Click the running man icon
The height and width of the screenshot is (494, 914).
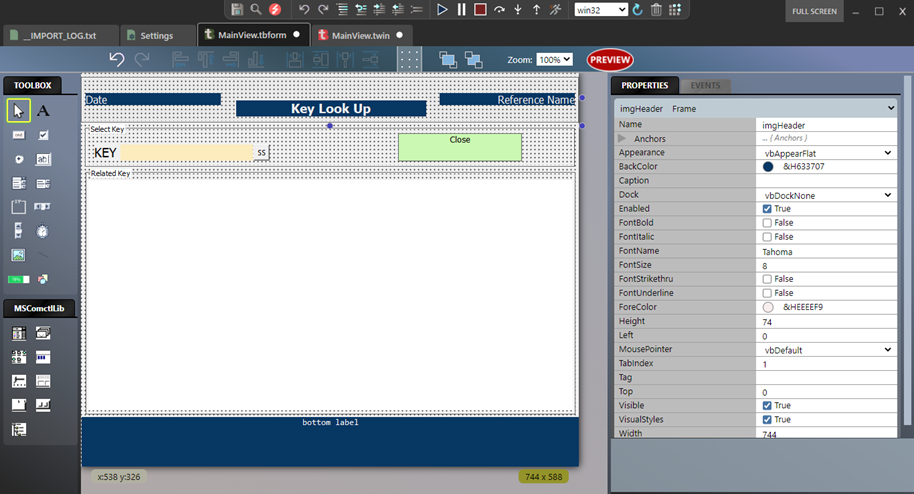(x=555, y=9)
